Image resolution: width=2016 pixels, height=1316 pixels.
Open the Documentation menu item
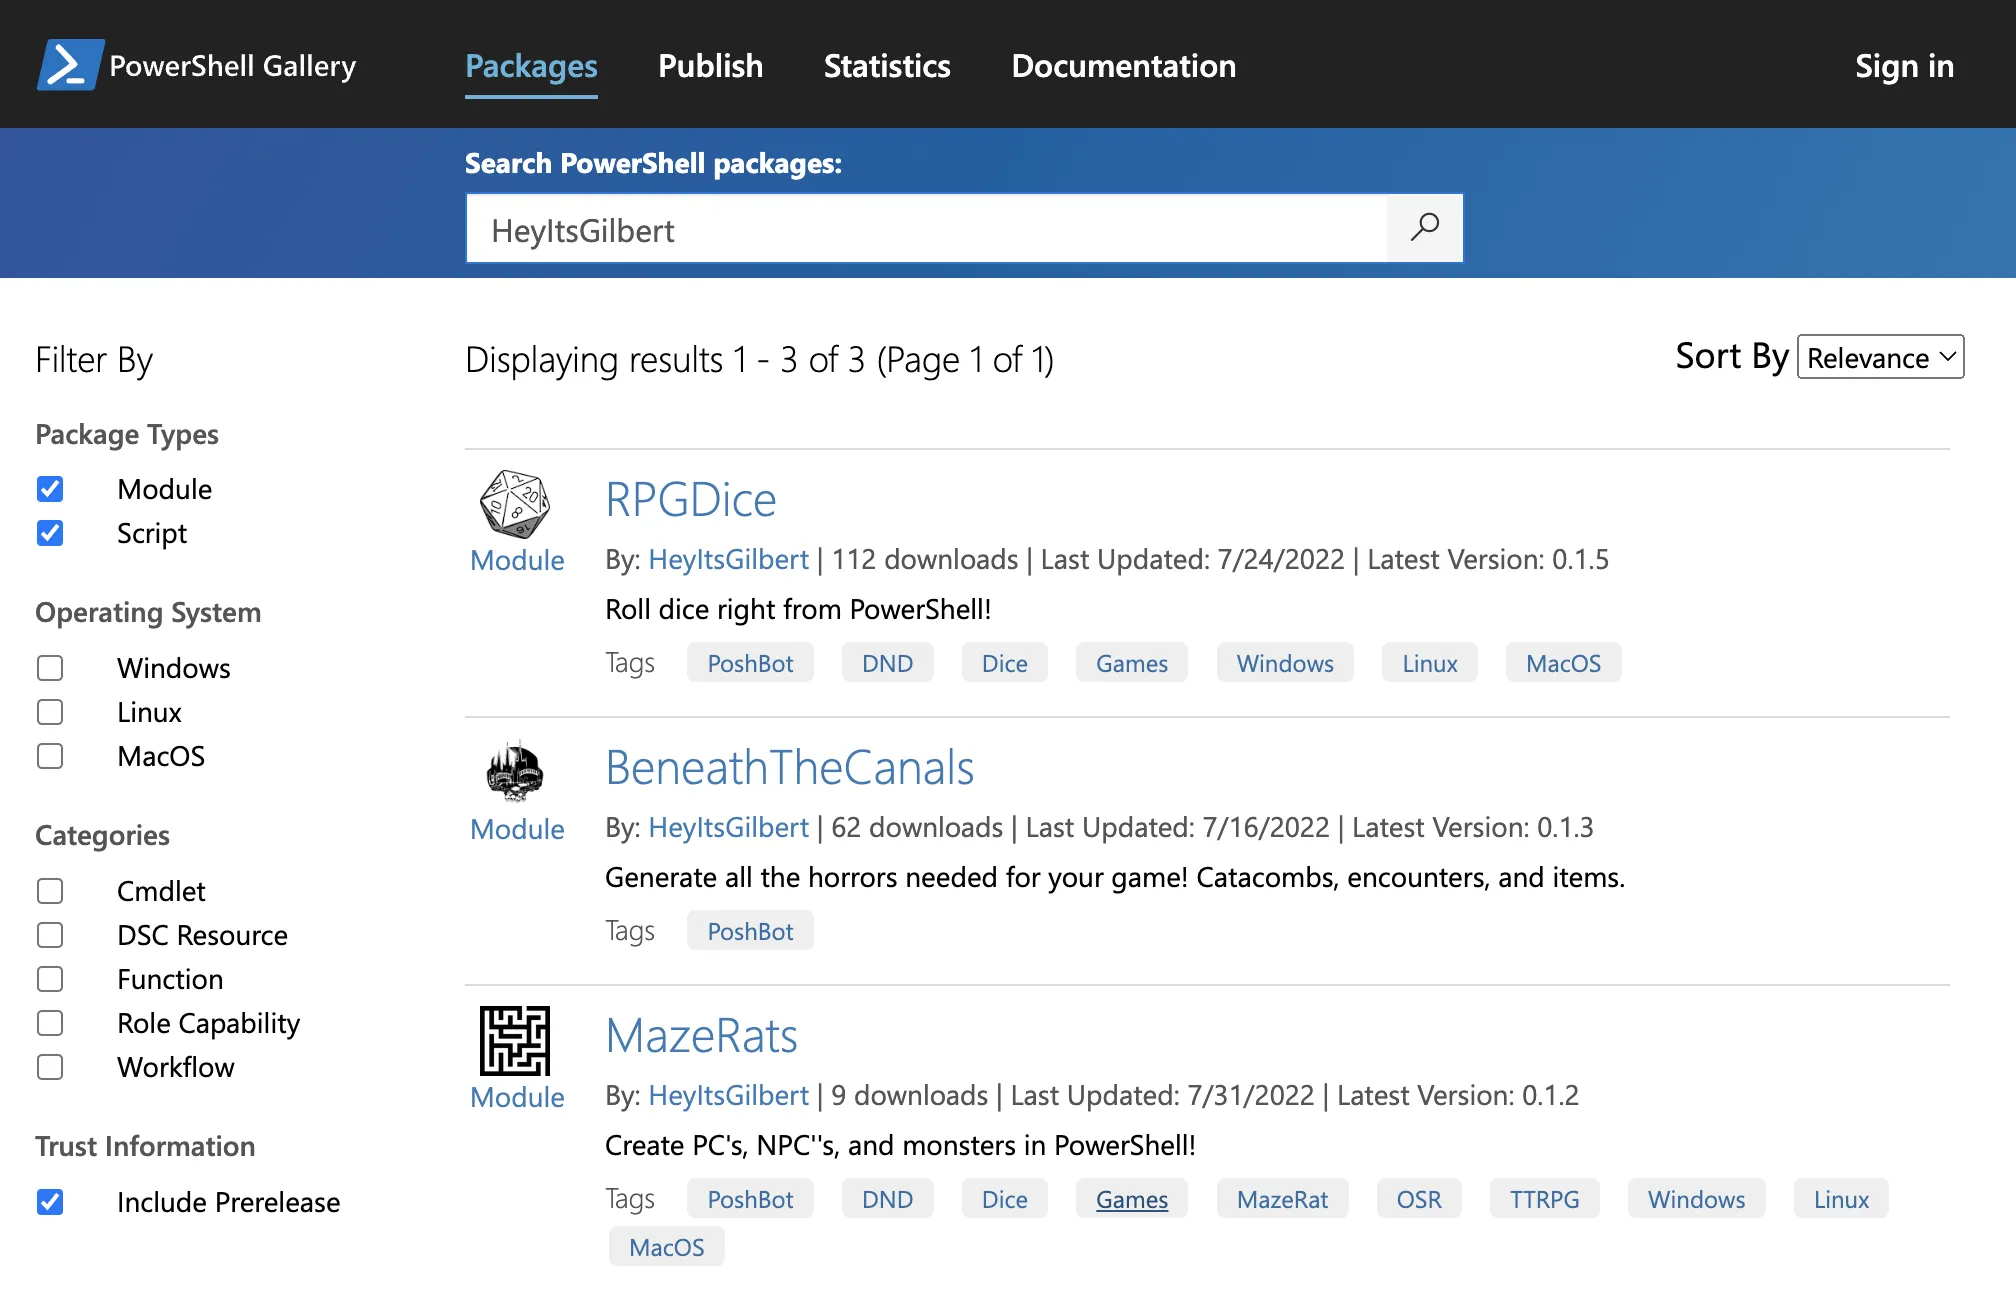(x=1123, y=66)
